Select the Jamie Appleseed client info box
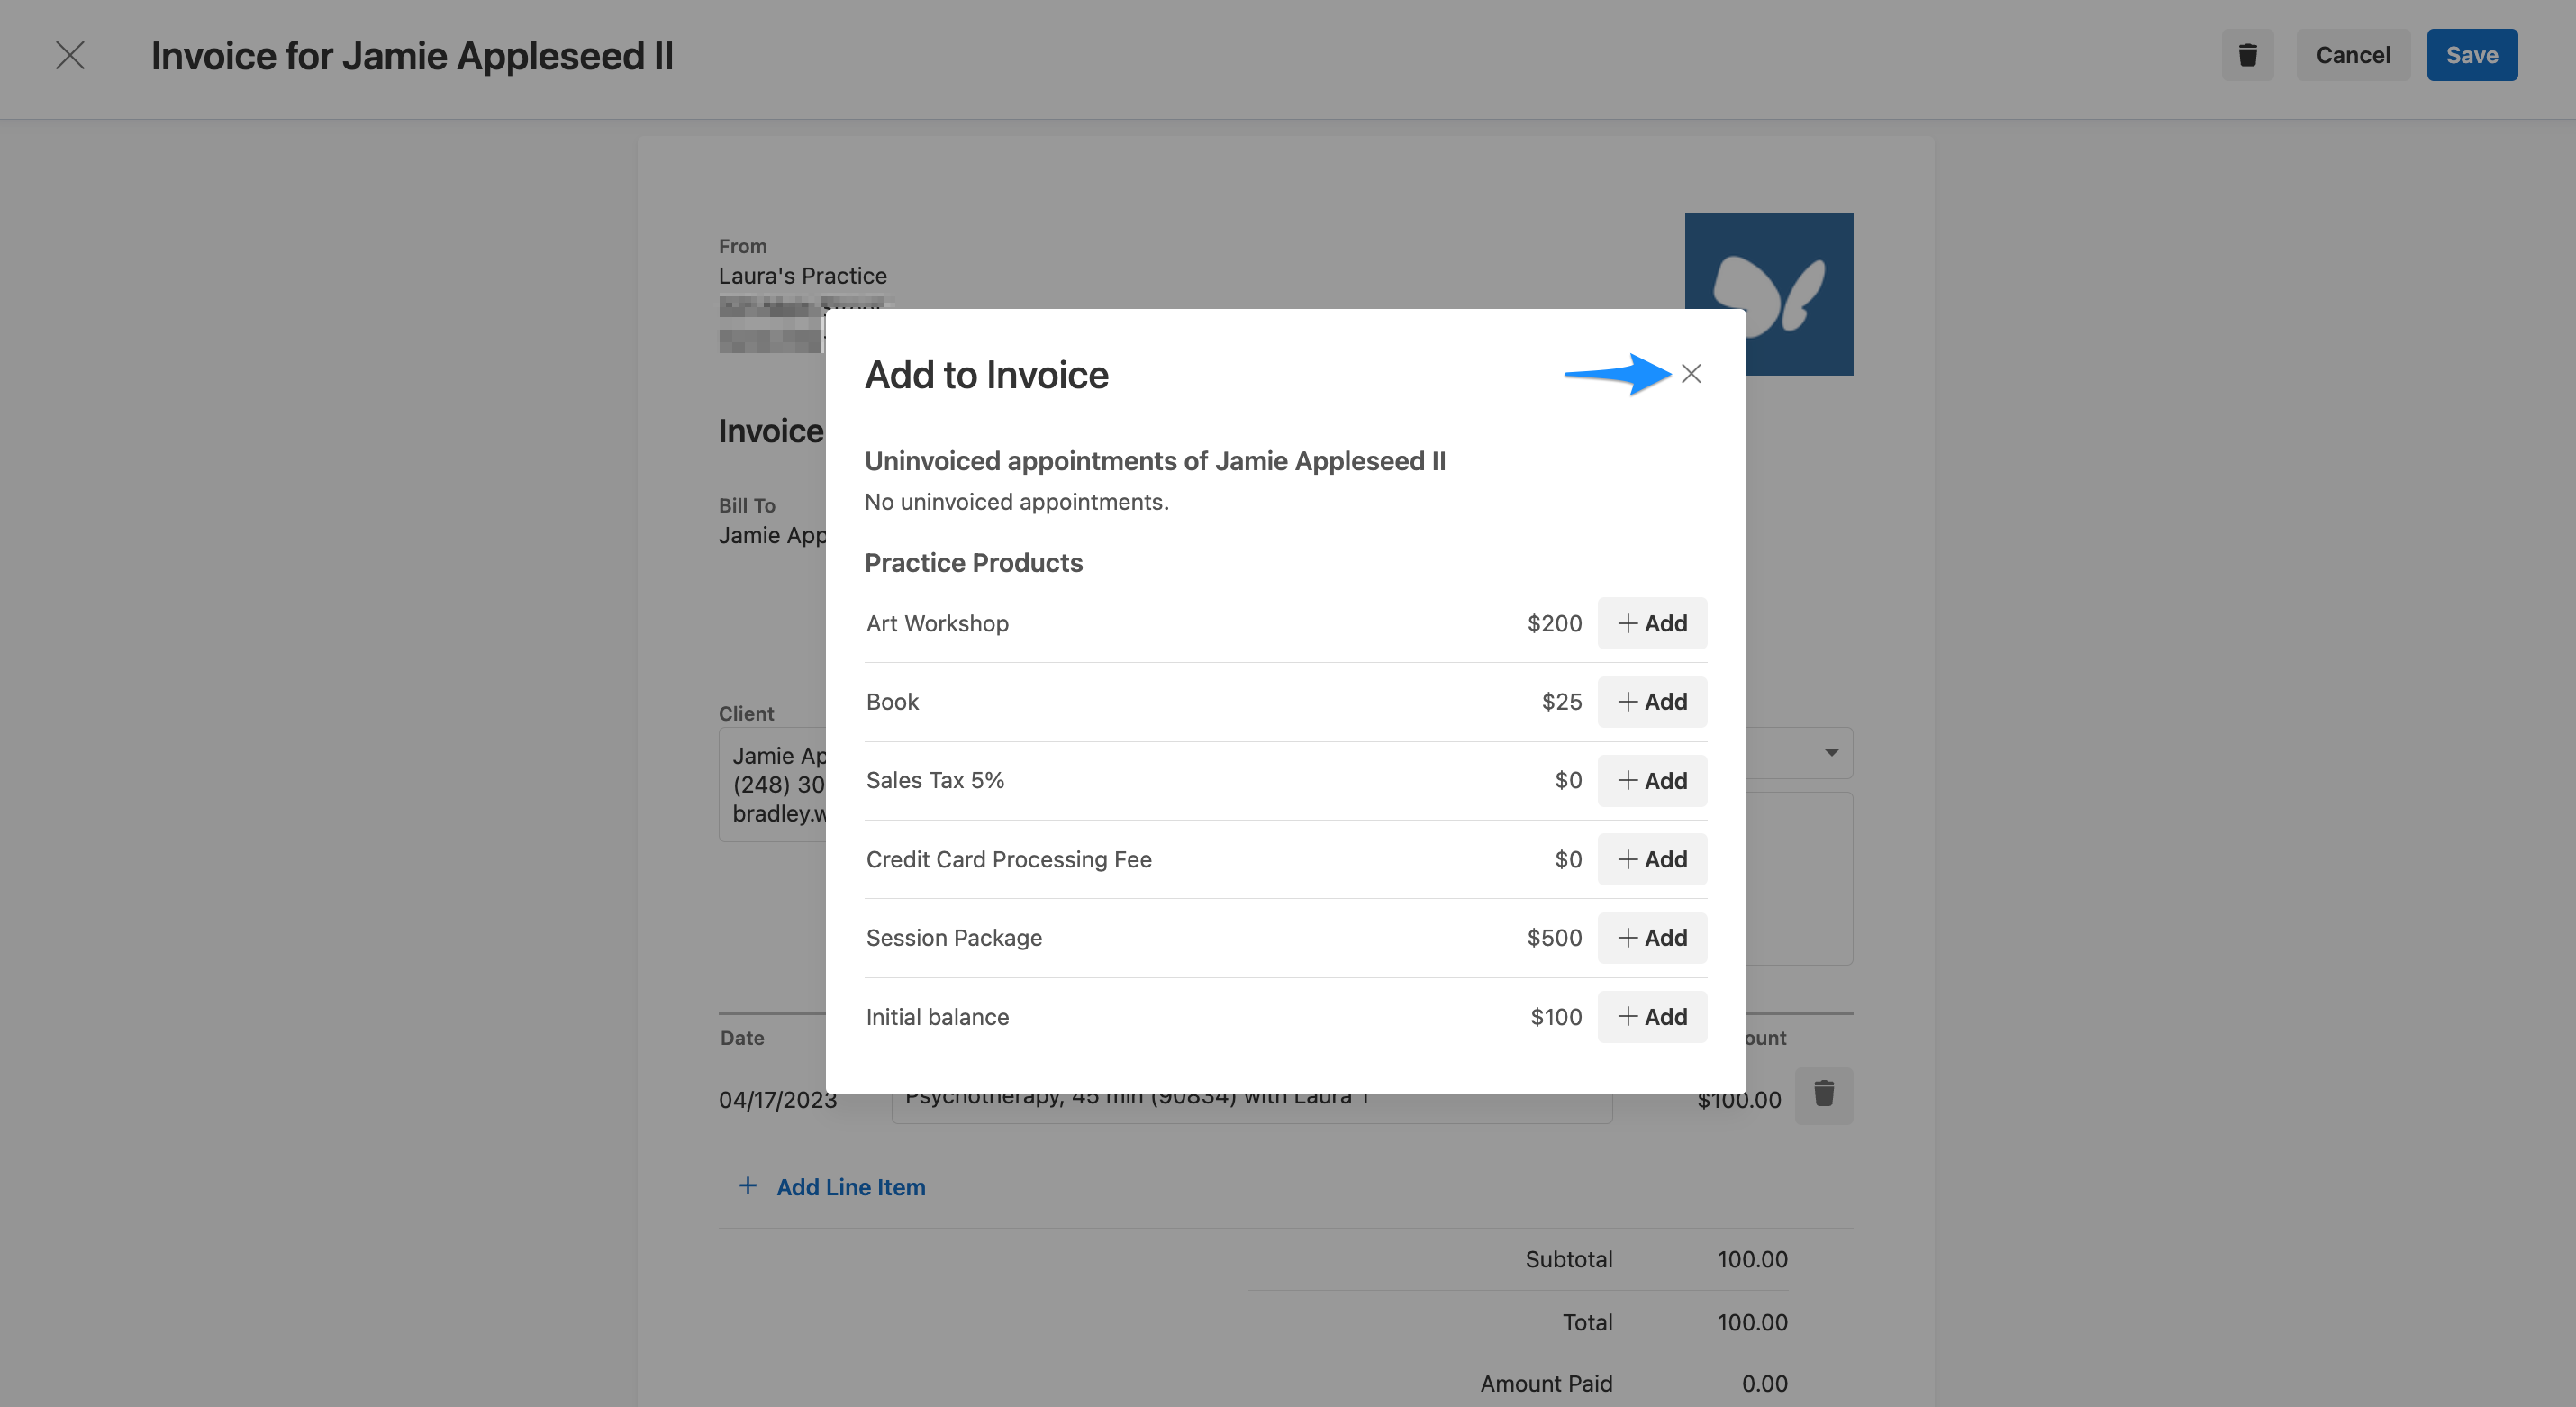Viewport: 2576px width, 1407px height. click(778, 784)
